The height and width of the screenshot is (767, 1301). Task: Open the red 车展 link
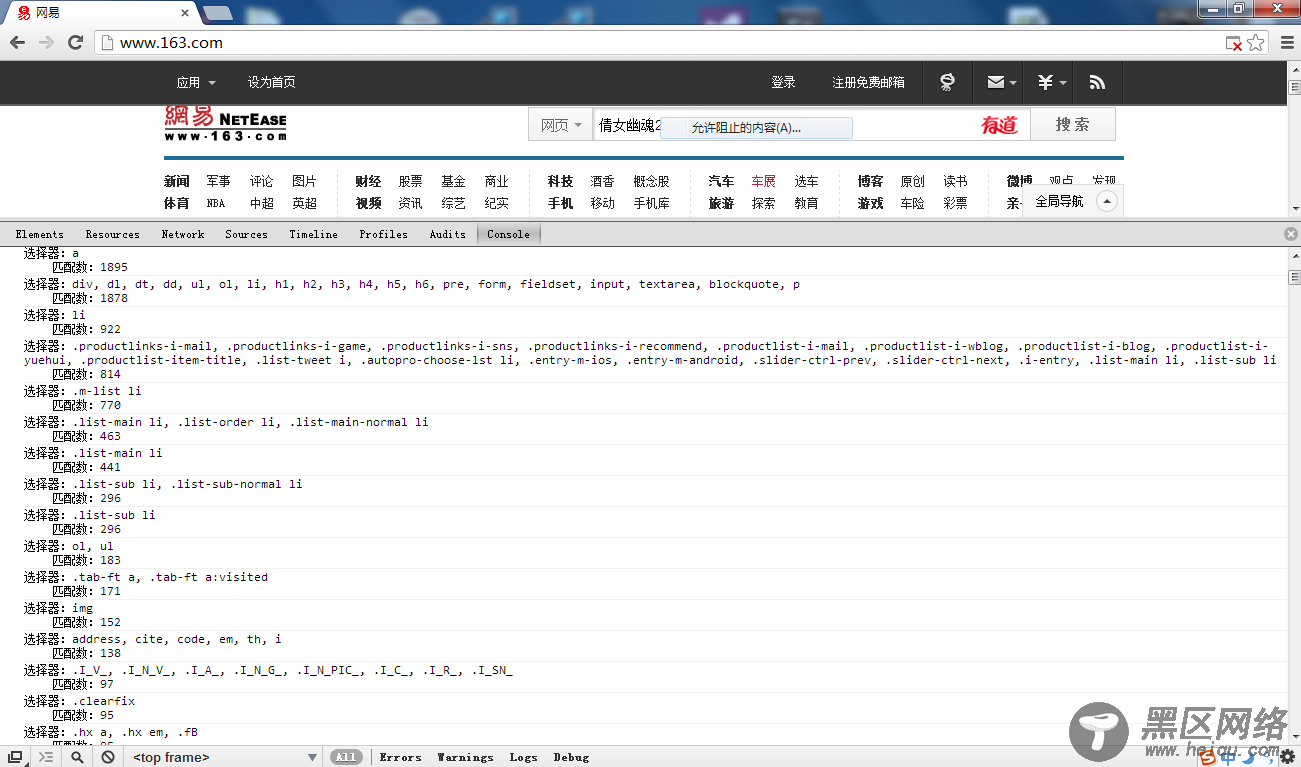tap(763, 181)
